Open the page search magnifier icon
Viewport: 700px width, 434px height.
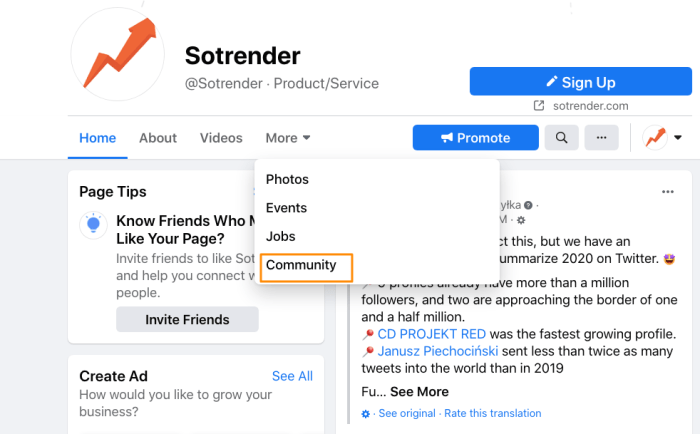(562, 138)
